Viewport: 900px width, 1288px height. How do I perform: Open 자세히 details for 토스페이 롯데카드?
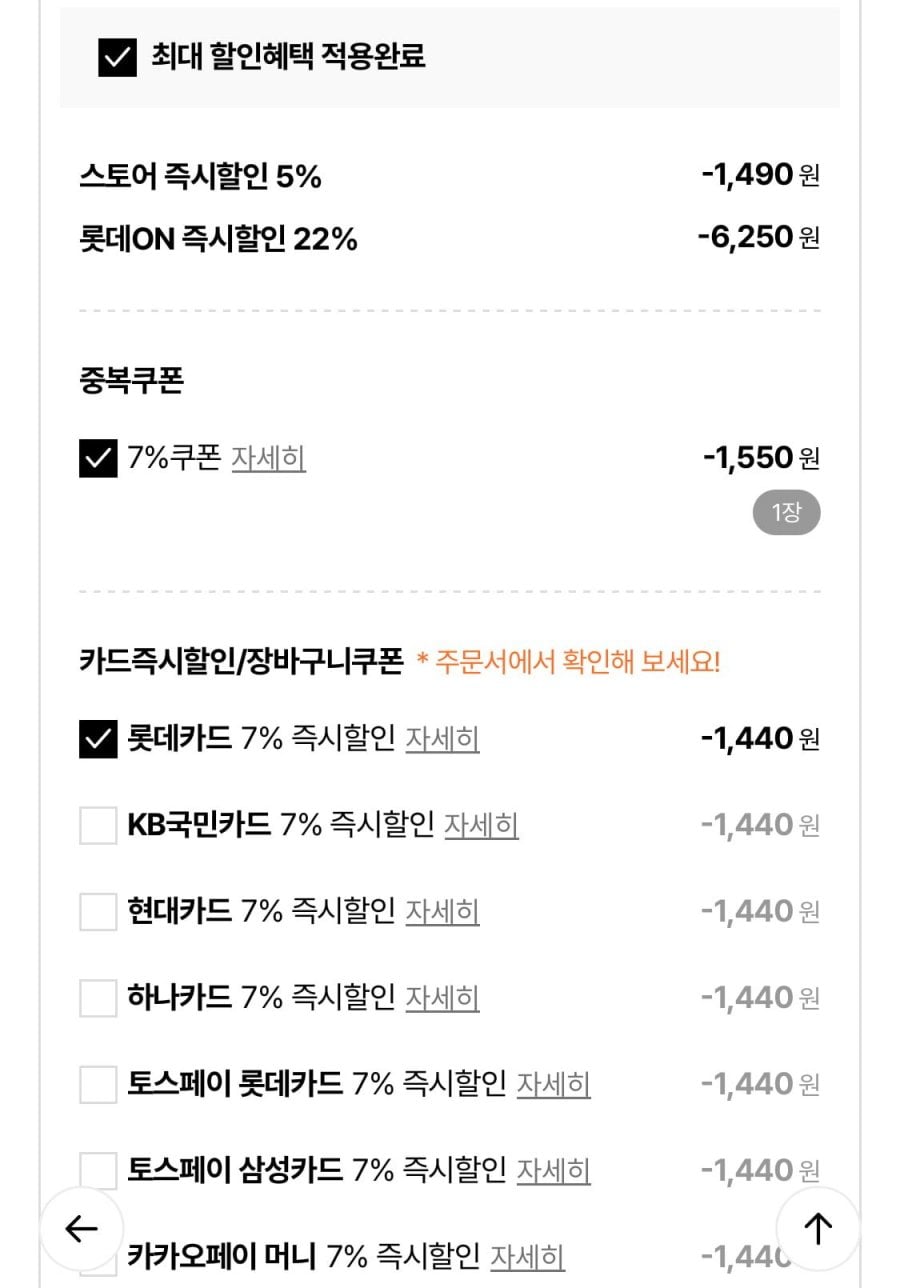(553, 1083)
